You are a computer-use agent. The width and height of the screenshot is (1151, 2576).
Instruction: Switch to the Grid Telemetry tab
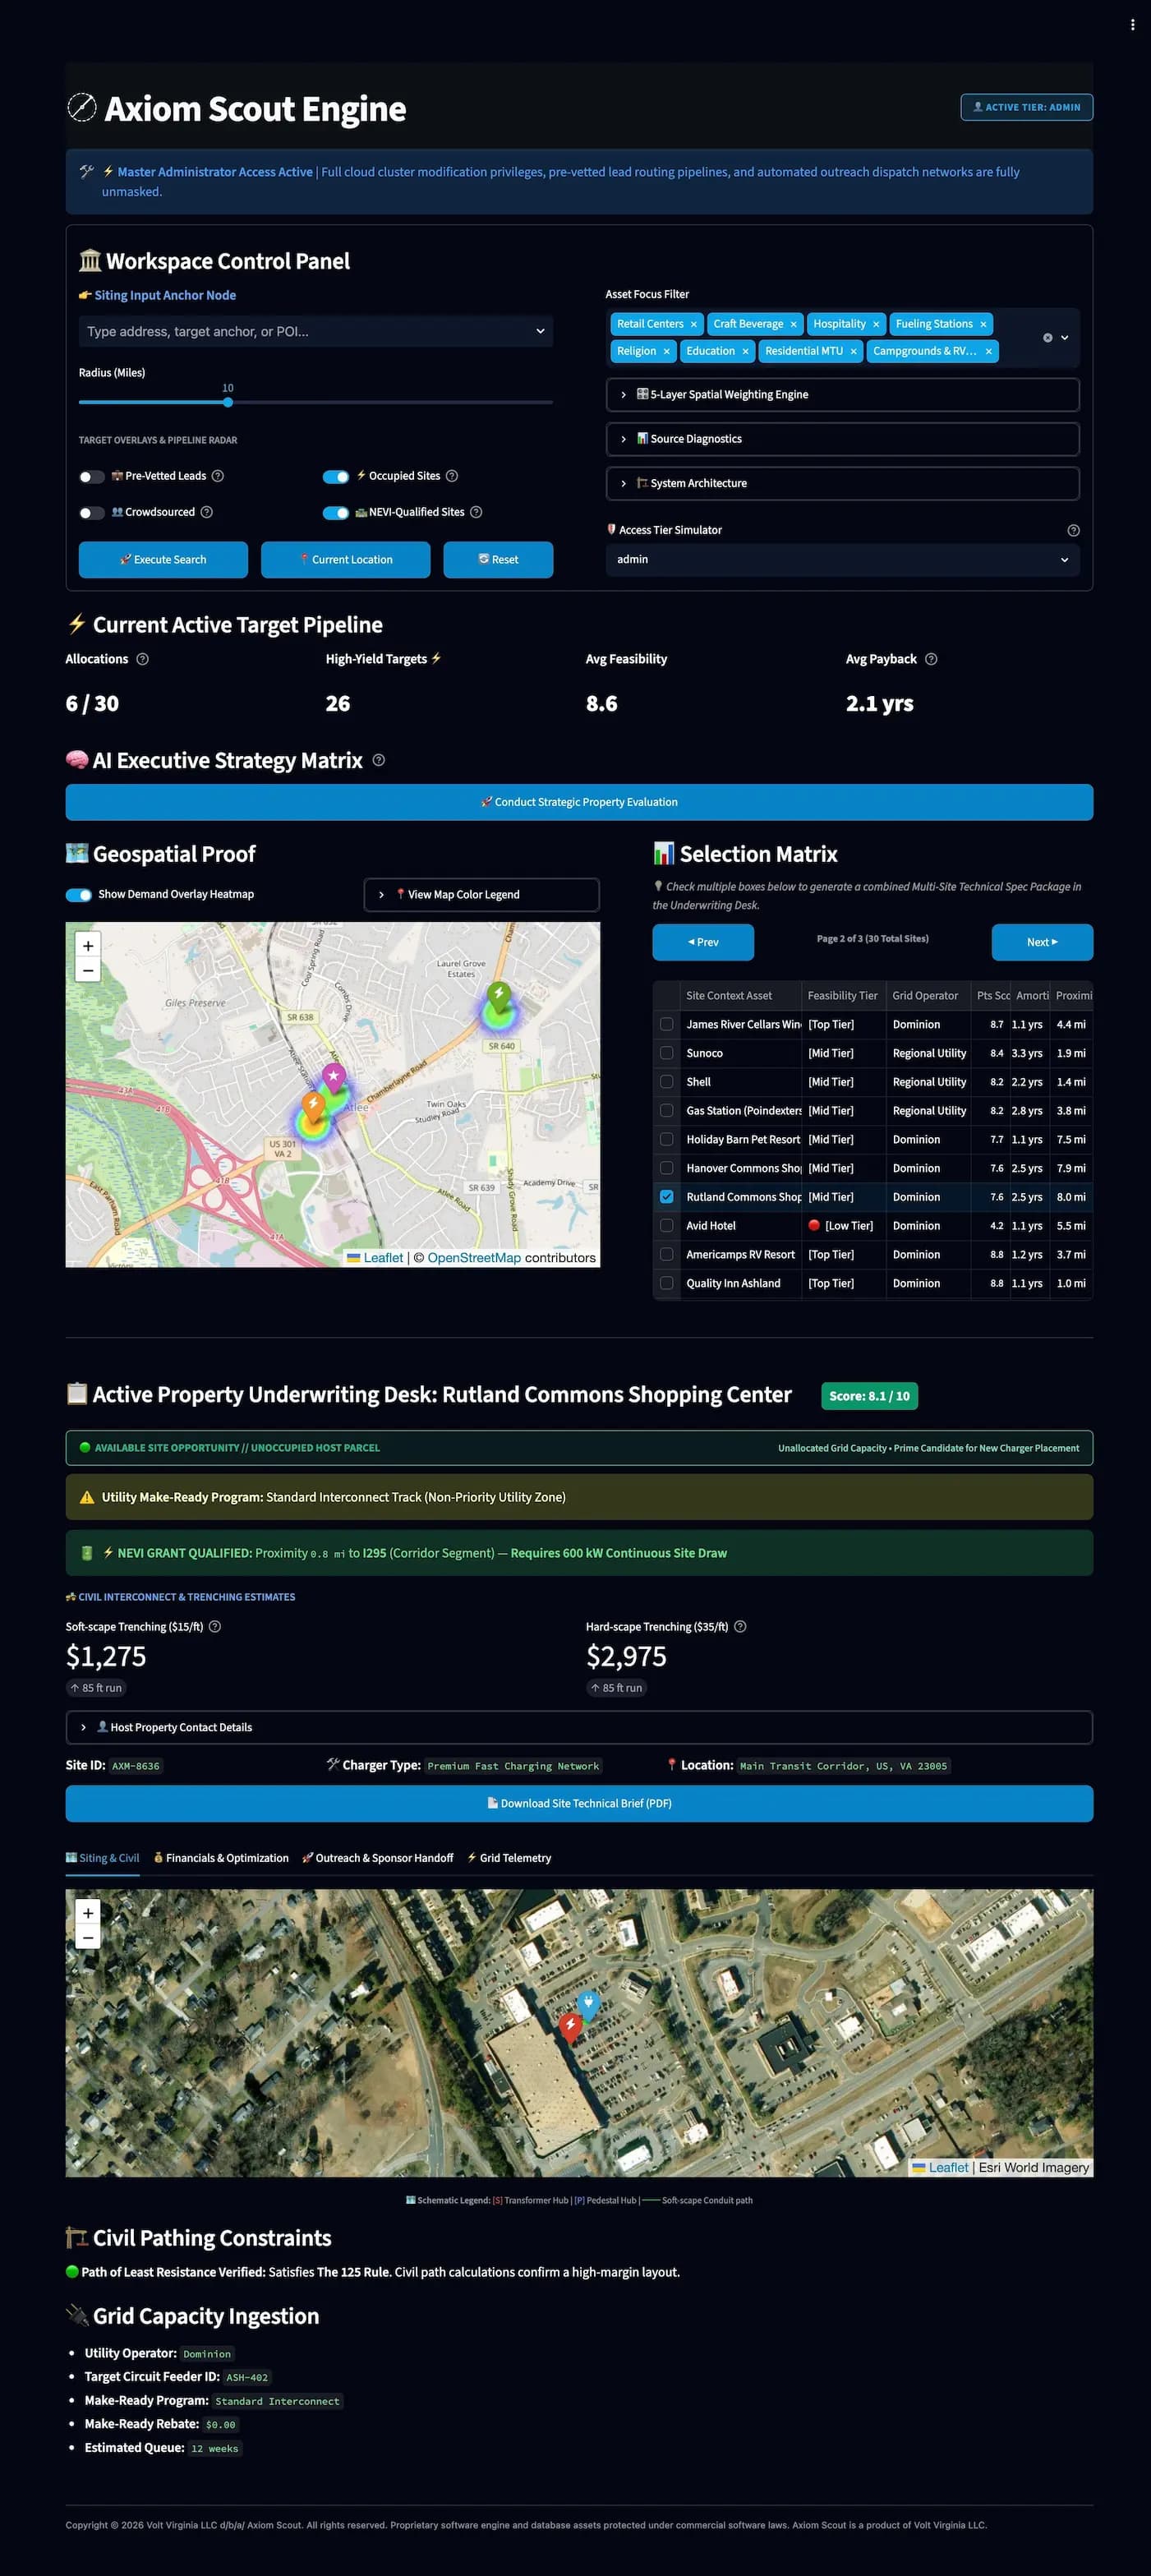pyautogui.click(x=509, y=1858)
